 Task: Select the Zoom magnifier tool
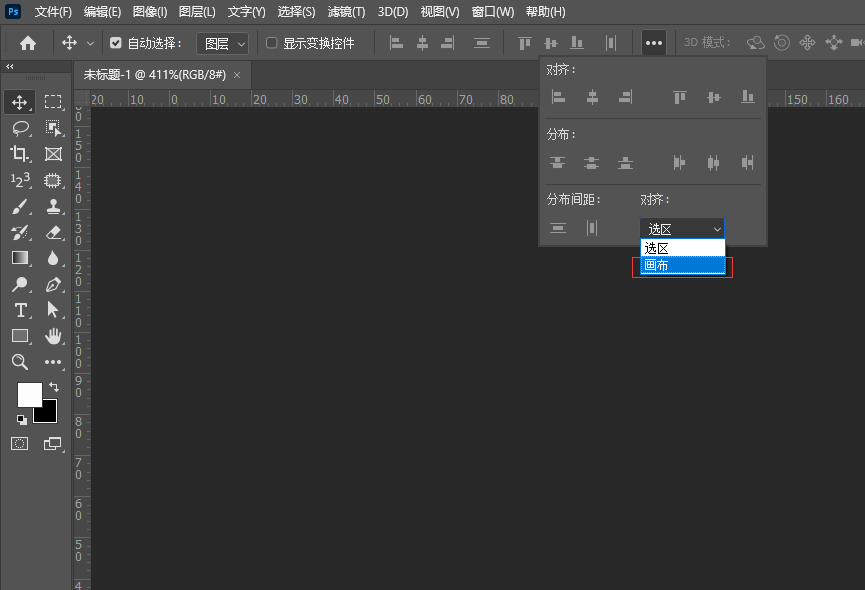tap(19, 362)
